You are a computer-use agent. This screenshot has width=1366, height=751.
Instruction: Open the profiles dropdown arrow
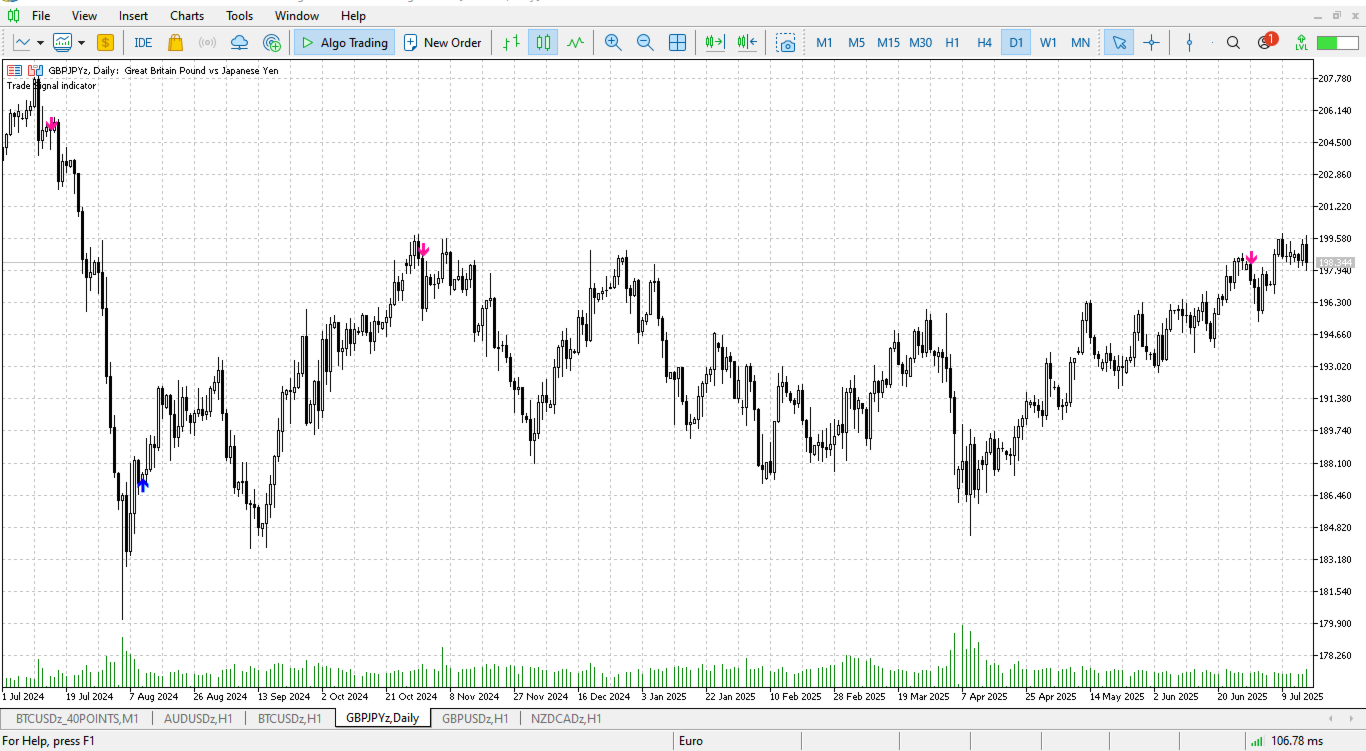(x=81, y=43)
